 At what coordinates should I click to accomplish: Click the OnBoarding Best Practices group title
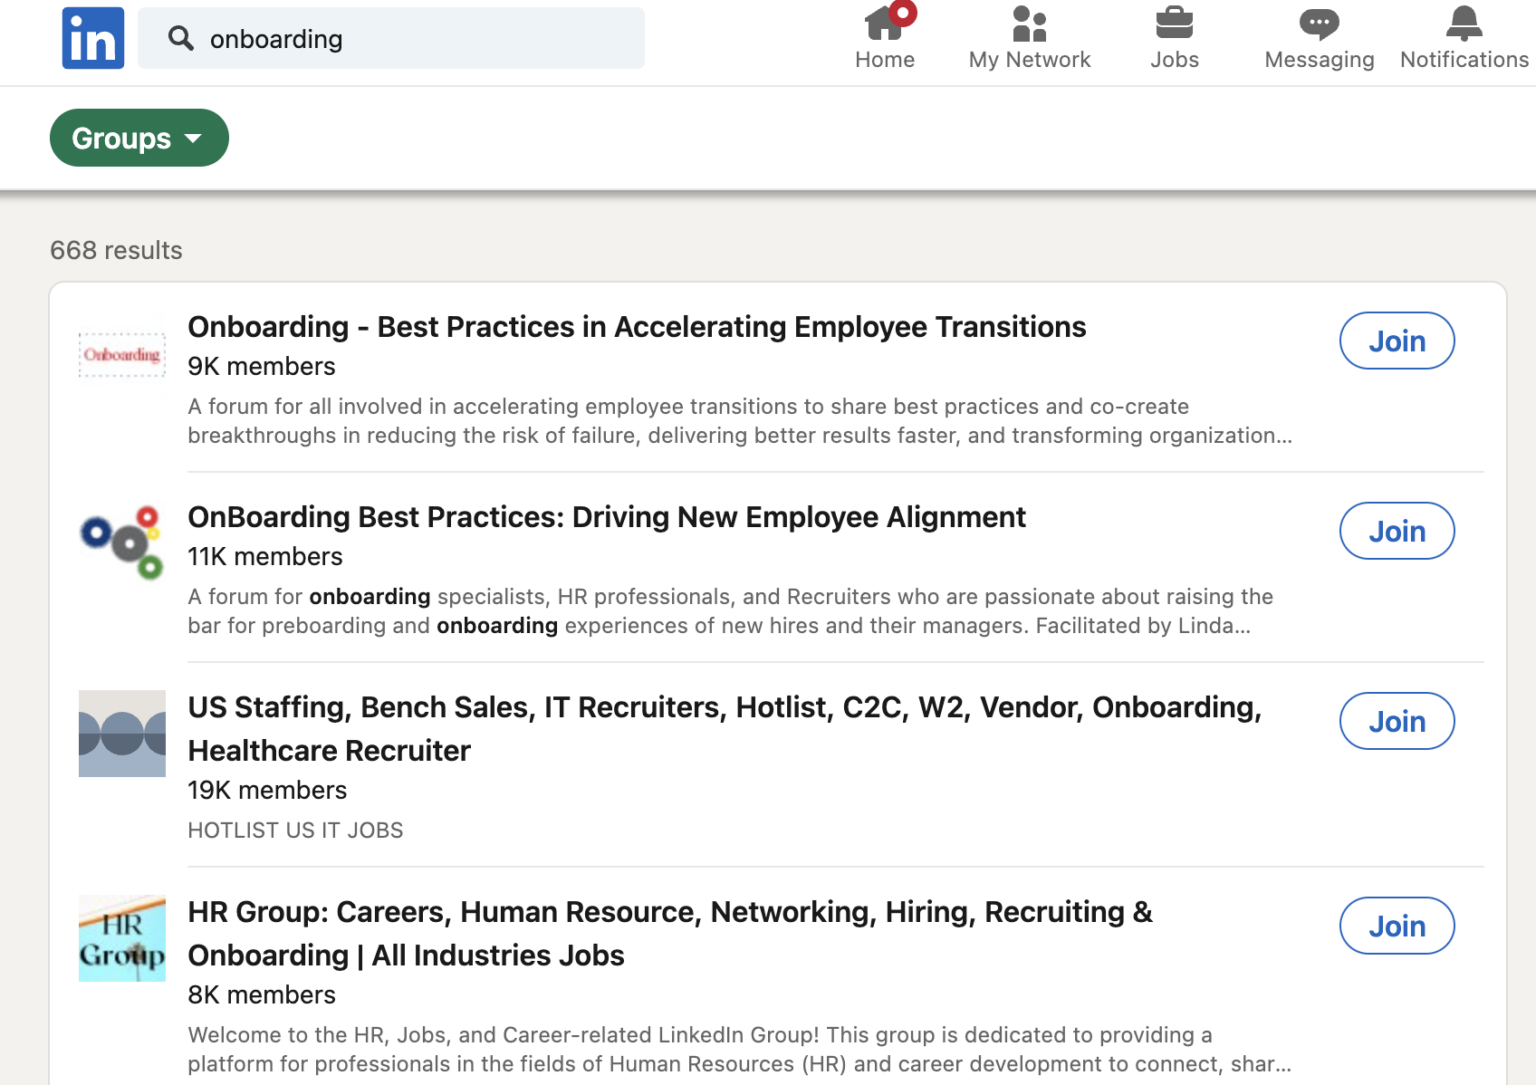(x=606, y=517)
